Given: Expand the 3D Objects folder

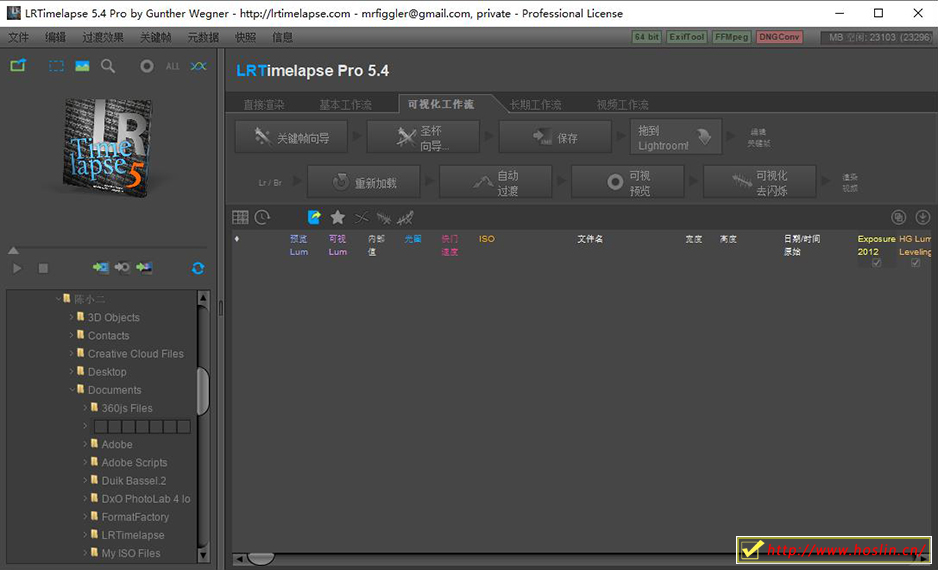Looking at the screenshot, I should click(72, 317).
